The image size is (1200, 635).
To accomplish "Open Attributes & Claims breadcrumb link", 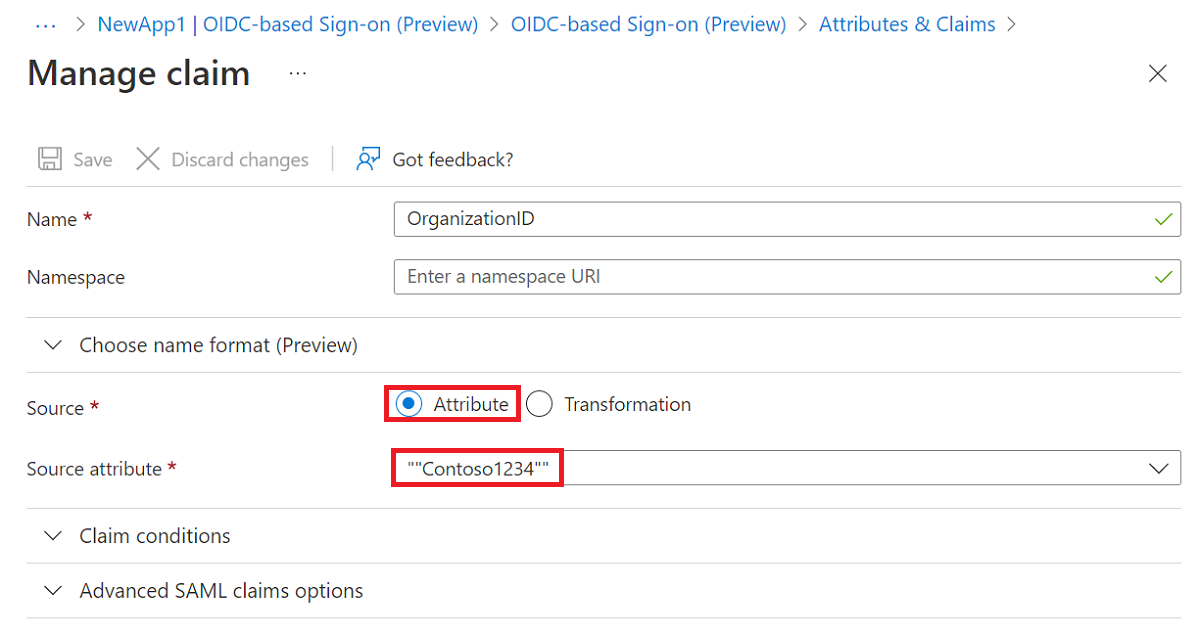I will point(907,24).
